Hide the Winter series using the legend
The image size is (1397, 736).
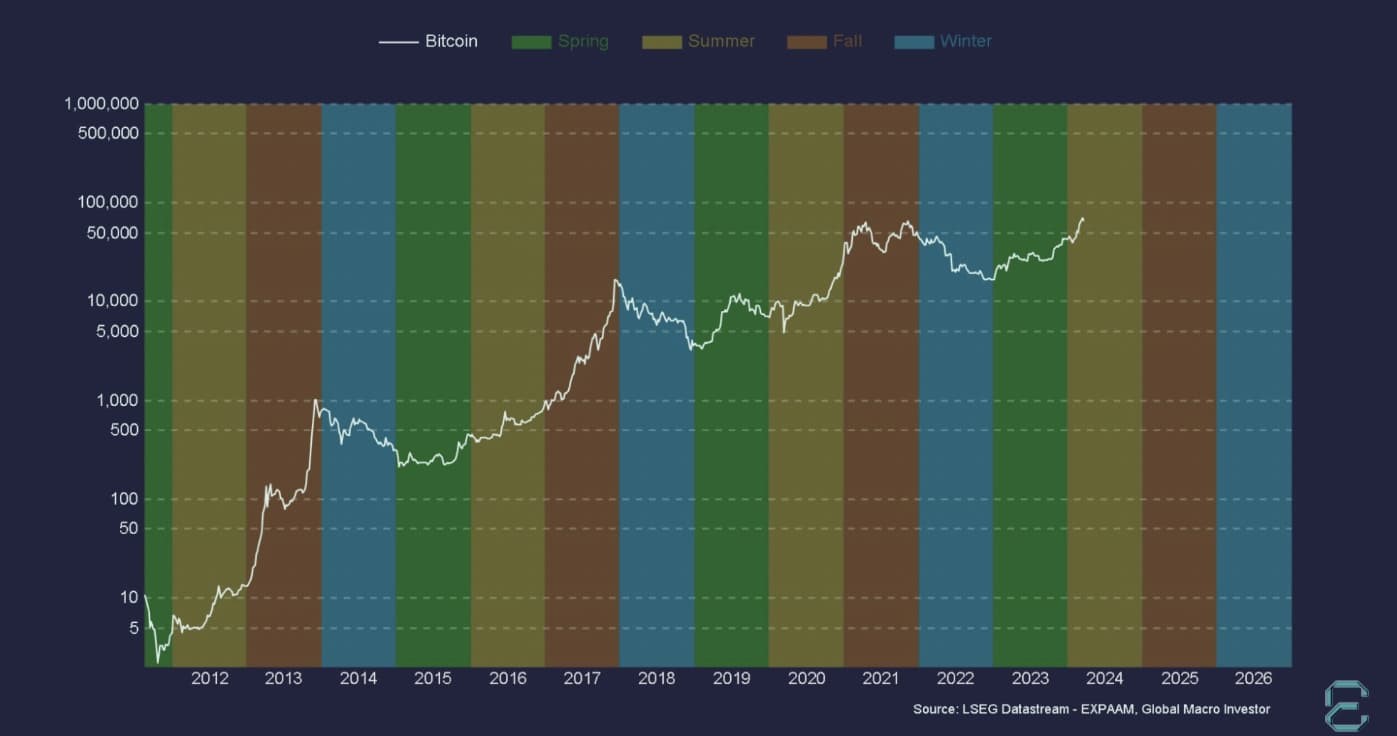pyautogui.click(x=965, y=41)
